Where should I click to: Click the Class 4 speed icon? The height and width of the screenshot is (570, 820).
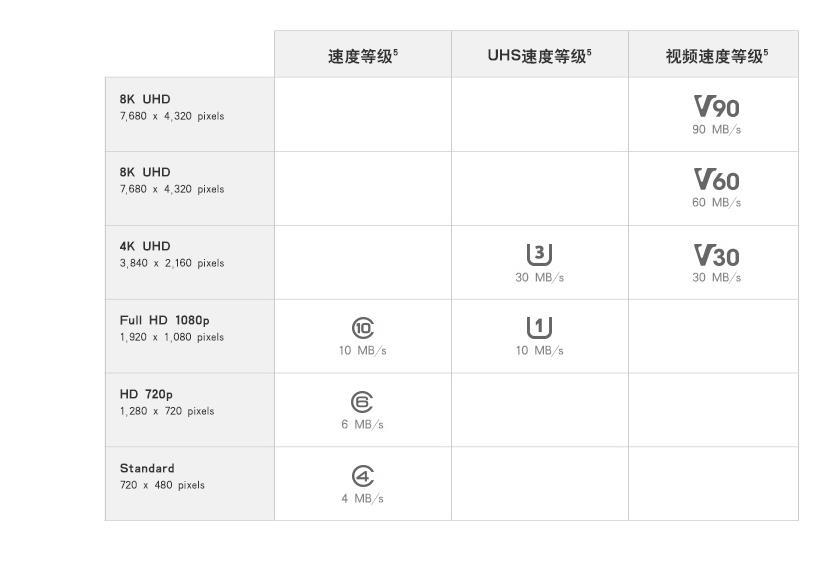(x=362, y=476)
